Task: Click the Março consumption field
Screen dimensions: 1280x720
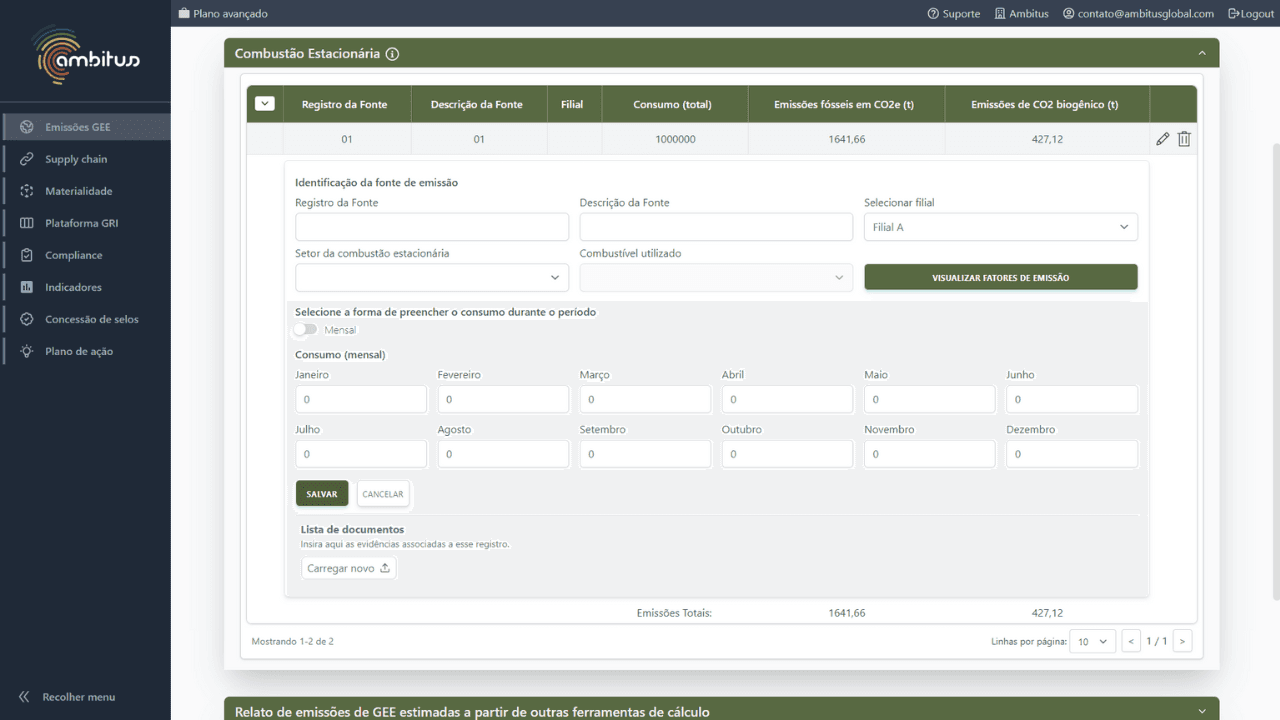Action: [x=645, y=399]
